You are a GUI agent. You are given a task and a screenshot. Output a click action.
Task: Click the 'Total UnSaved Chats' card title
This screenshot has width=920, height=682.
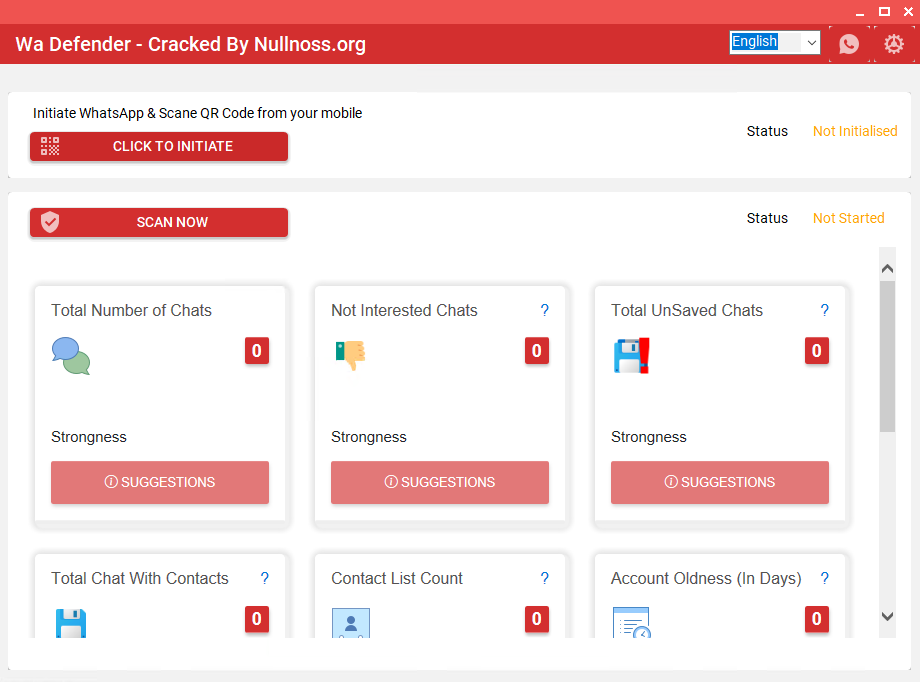(x=686, y=310)
